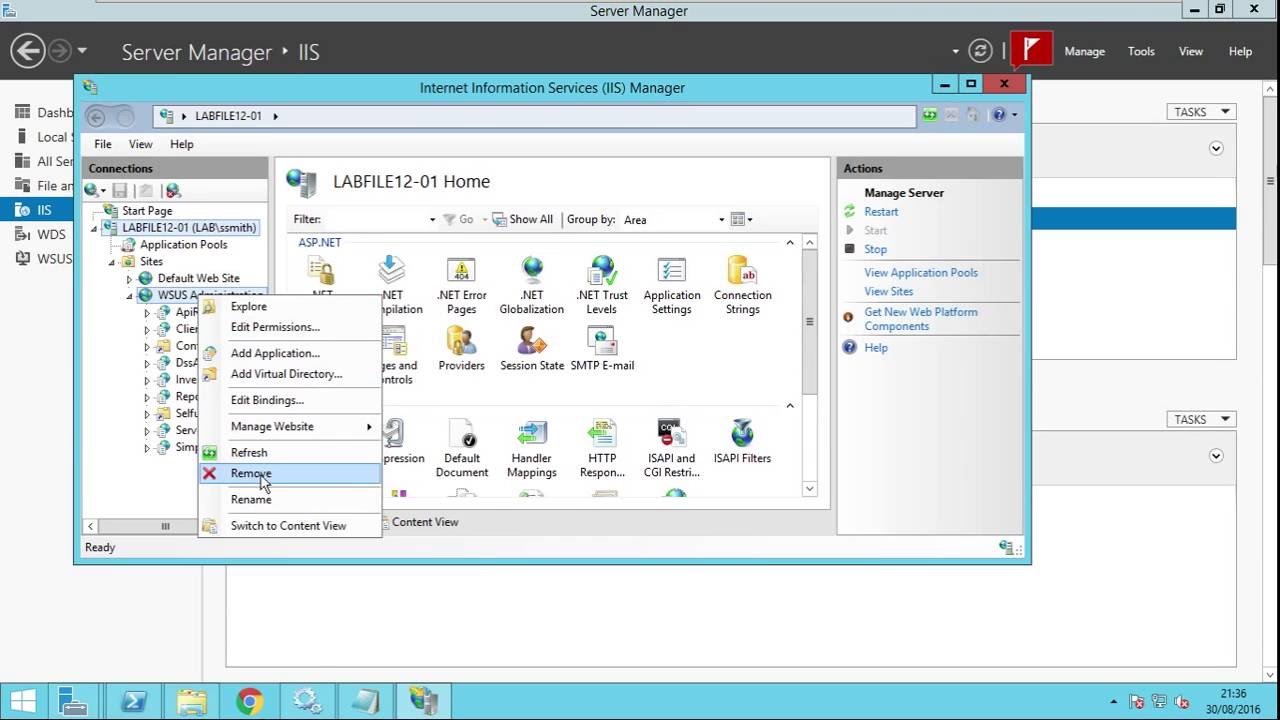Open Application Settings feature icon
The height and width of the screenshot is (720, 1280).
[x=672, y=285]
